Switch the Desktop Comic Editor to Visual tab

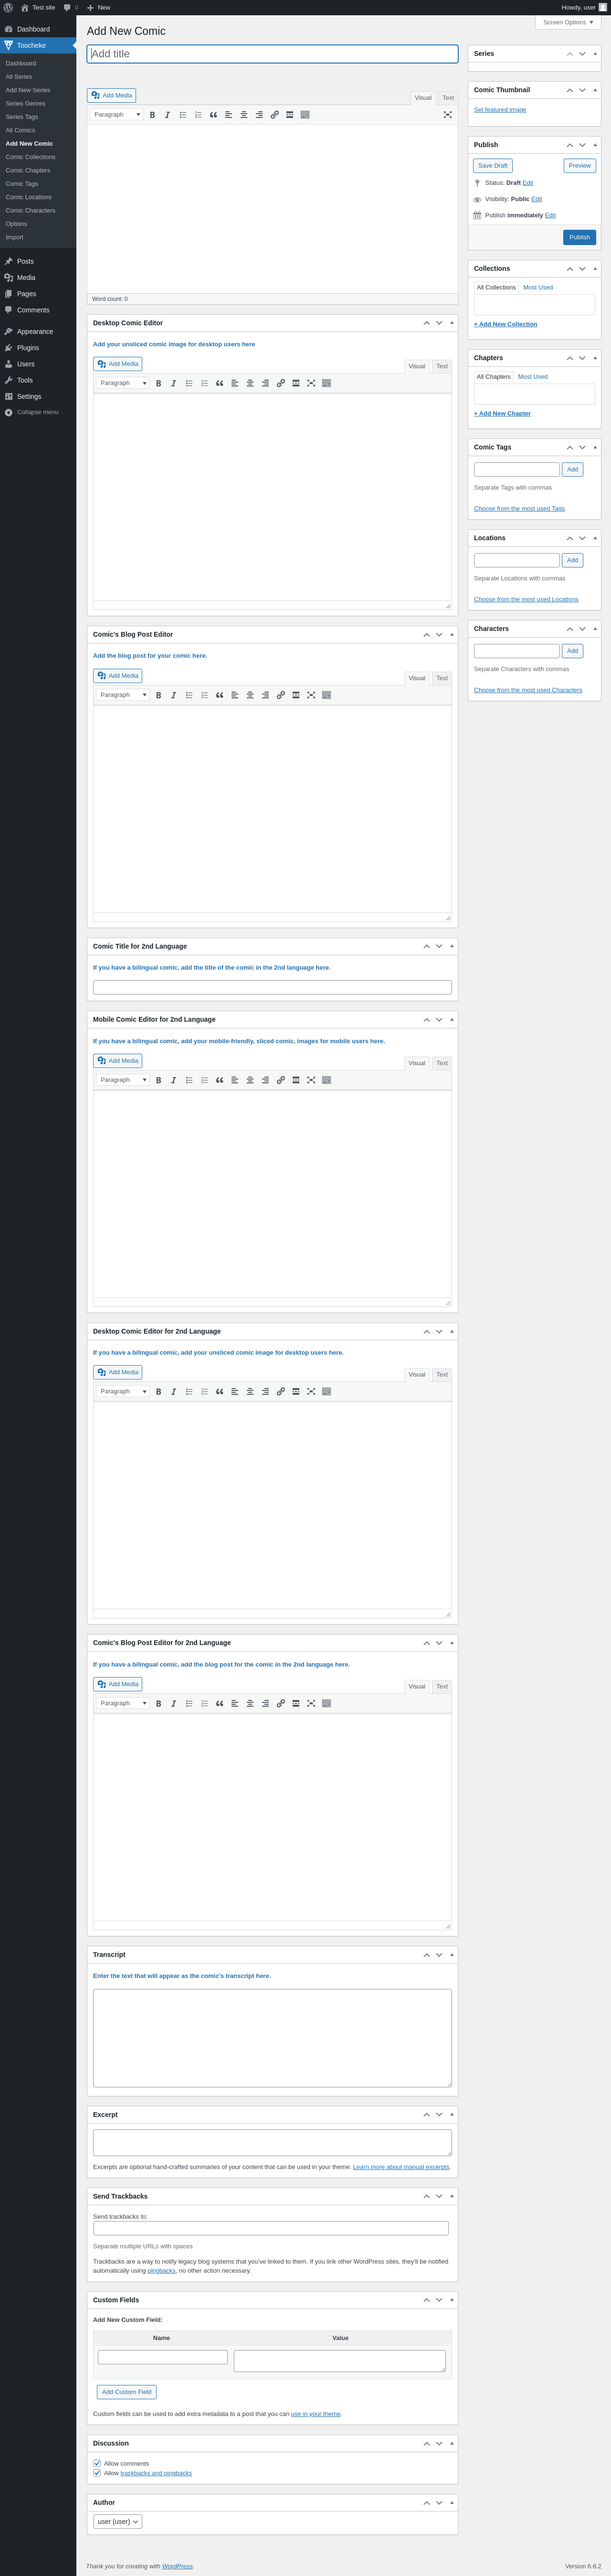pyautogui.click(x=417, y=366)
